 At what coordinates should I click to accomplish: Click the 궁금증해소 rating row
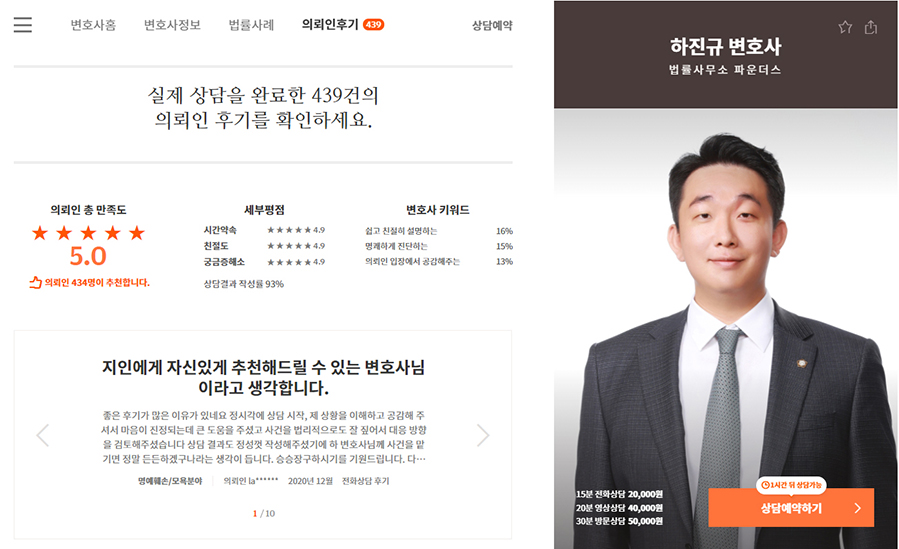coord(264,262)
